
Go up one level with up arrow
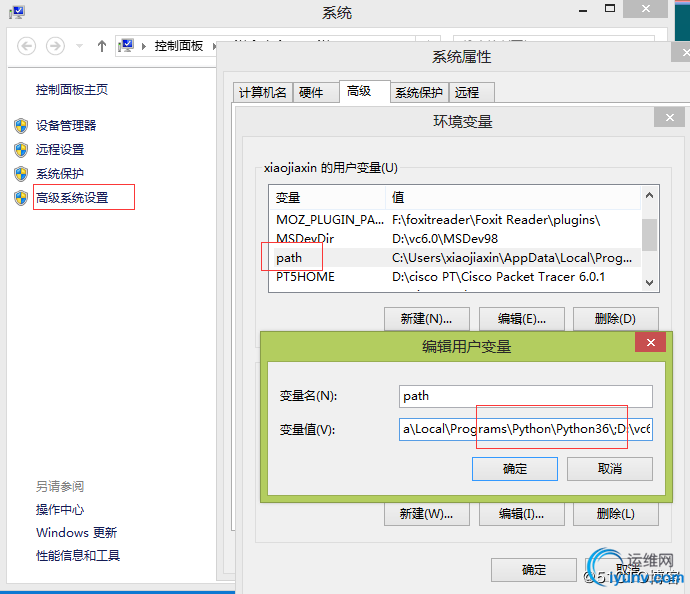102,46
